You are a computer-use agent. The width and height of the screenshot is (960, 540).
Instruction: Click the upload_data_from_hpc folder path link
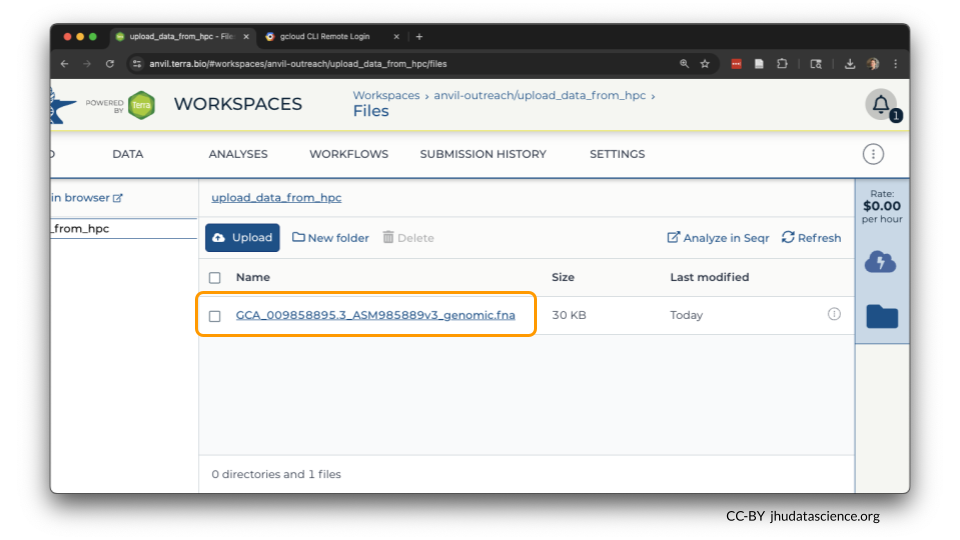coord(276,198)
